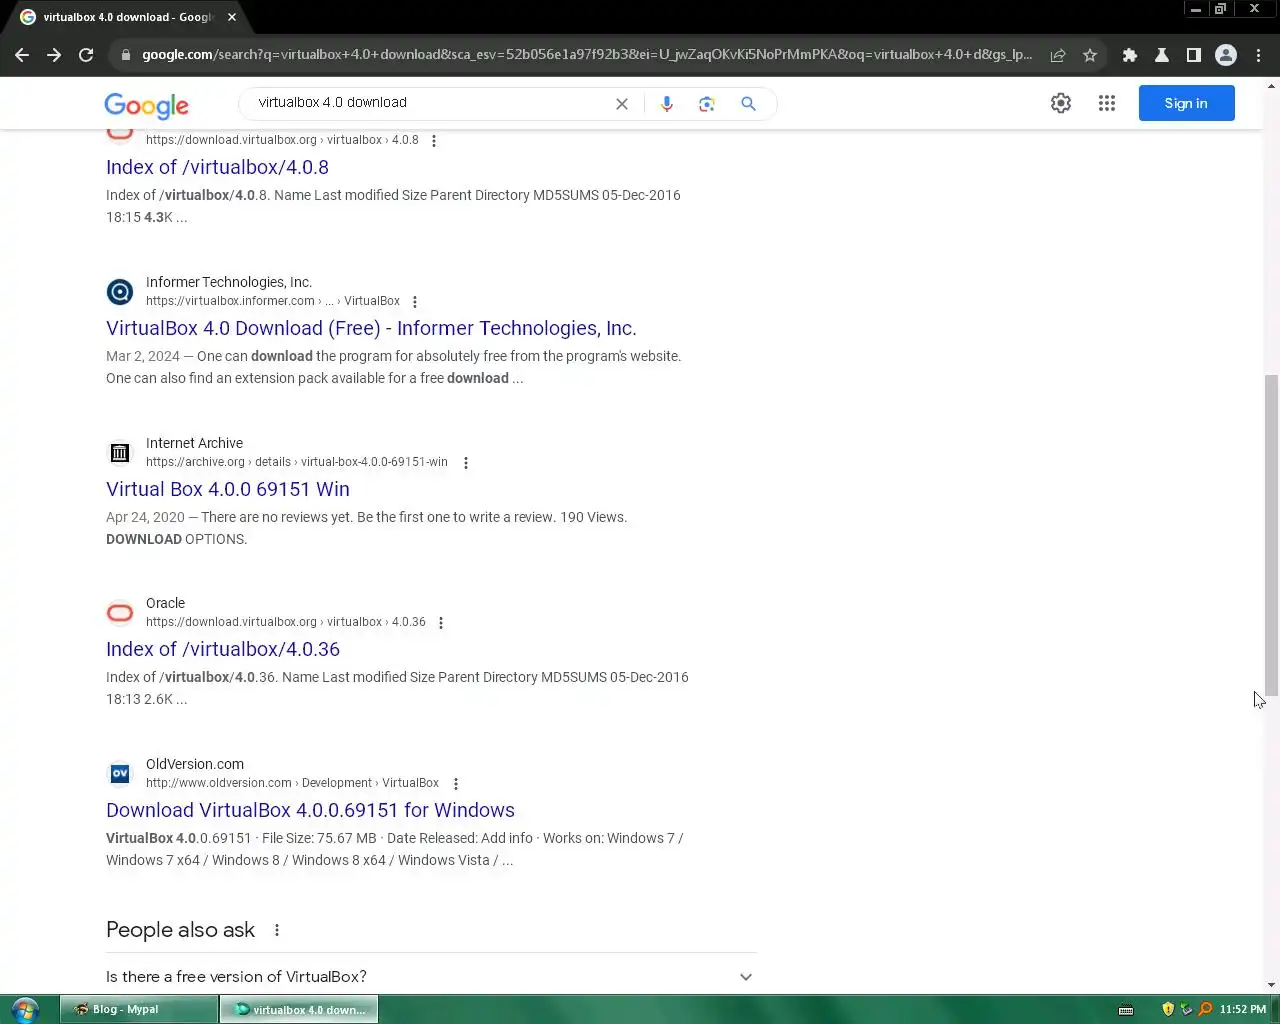Click the browser address bar URL
The height and width of the screenshot is (1024, 1280).
[x=587, y=55]
